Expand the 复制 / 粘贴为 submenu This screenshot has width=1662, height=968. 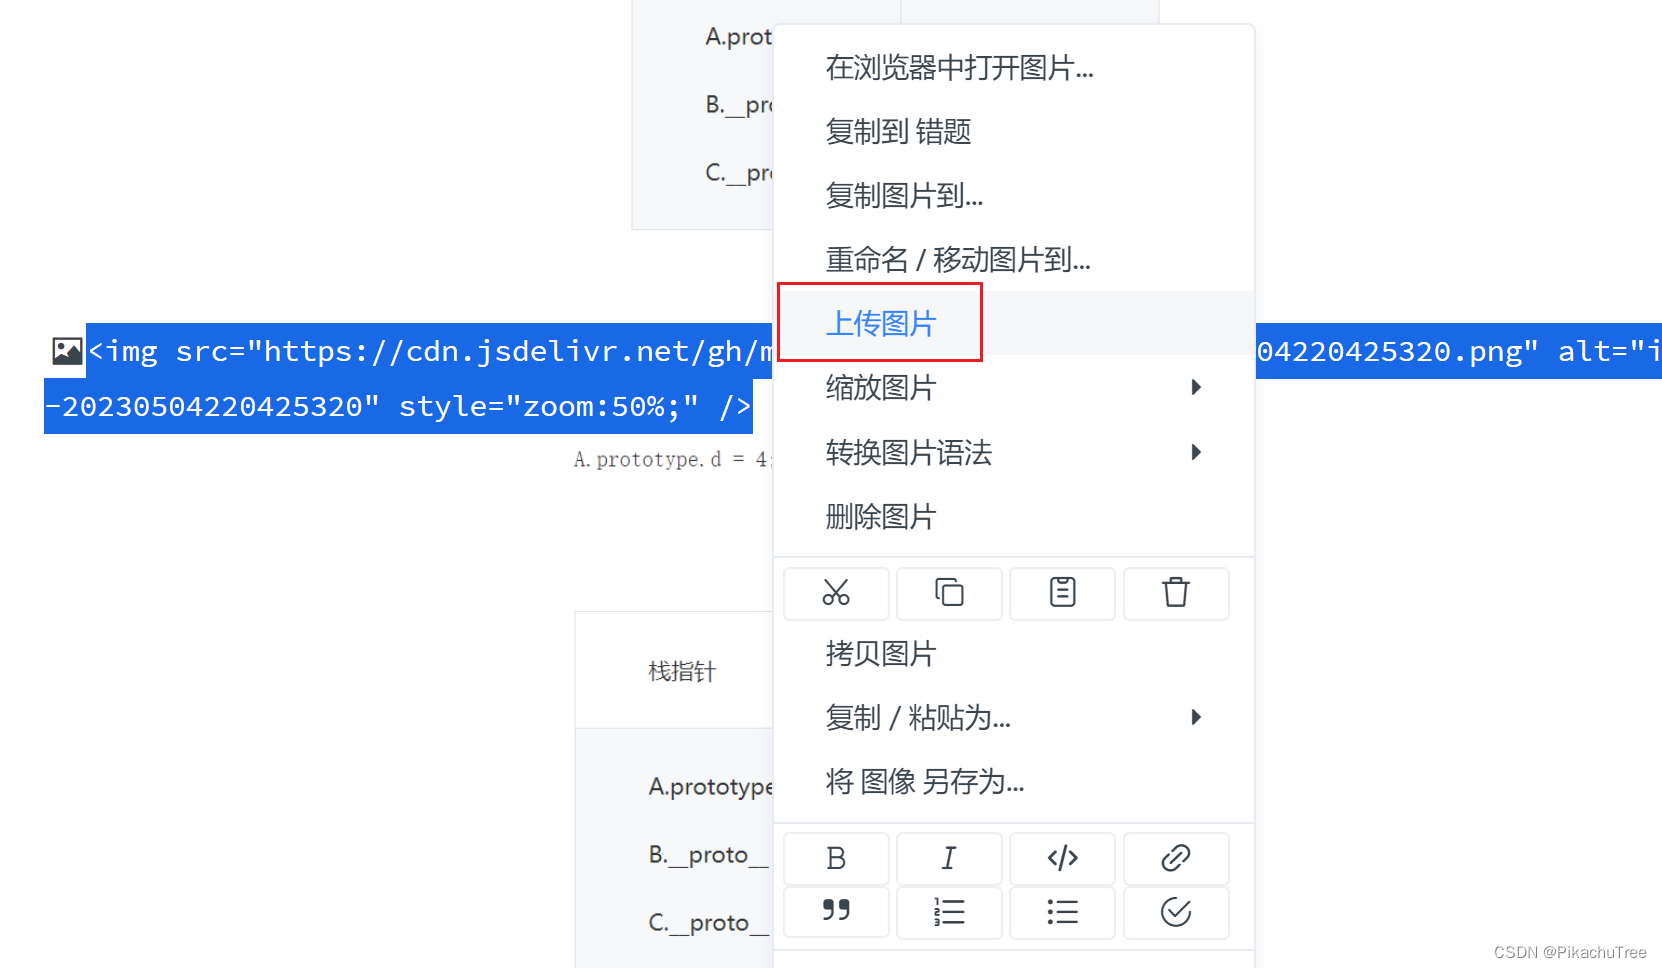[x=1196, y=717]
